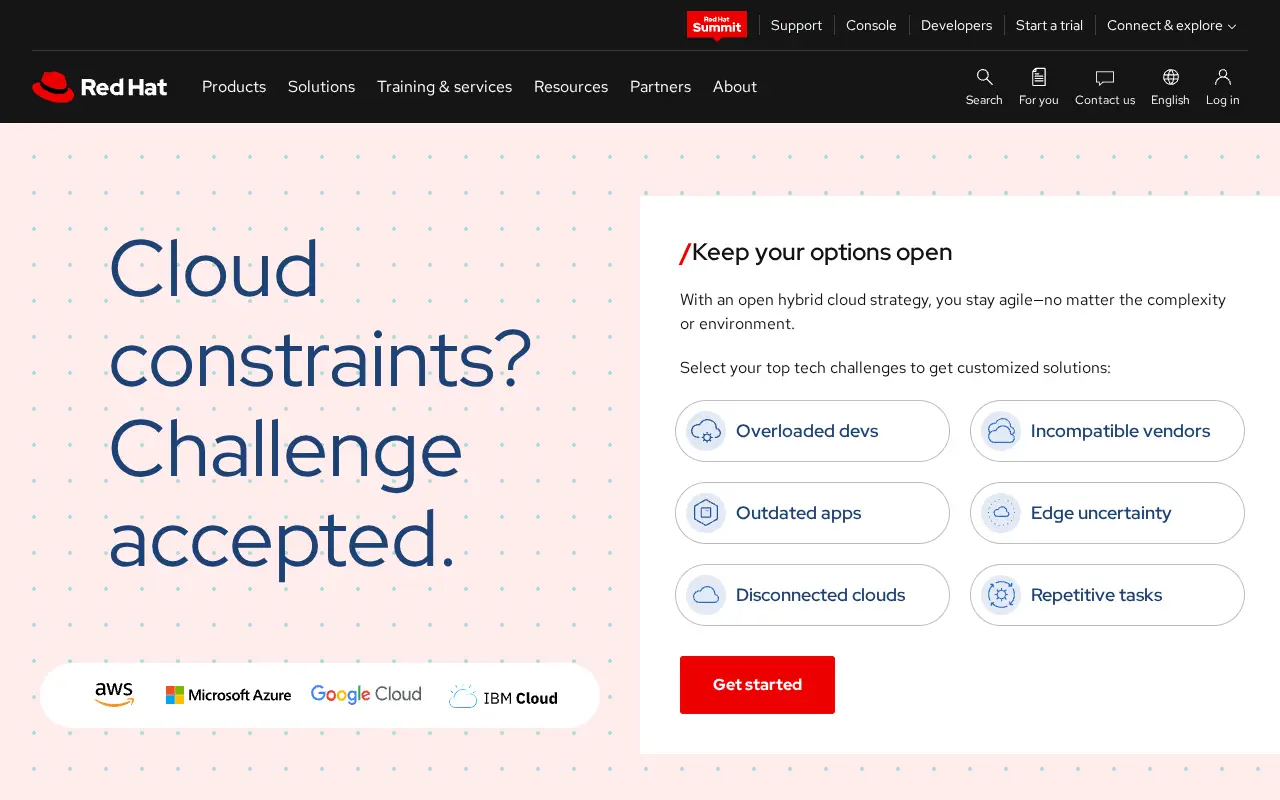Go to the Support link
The image size is (1280, 800).
[x=796, y=26]
